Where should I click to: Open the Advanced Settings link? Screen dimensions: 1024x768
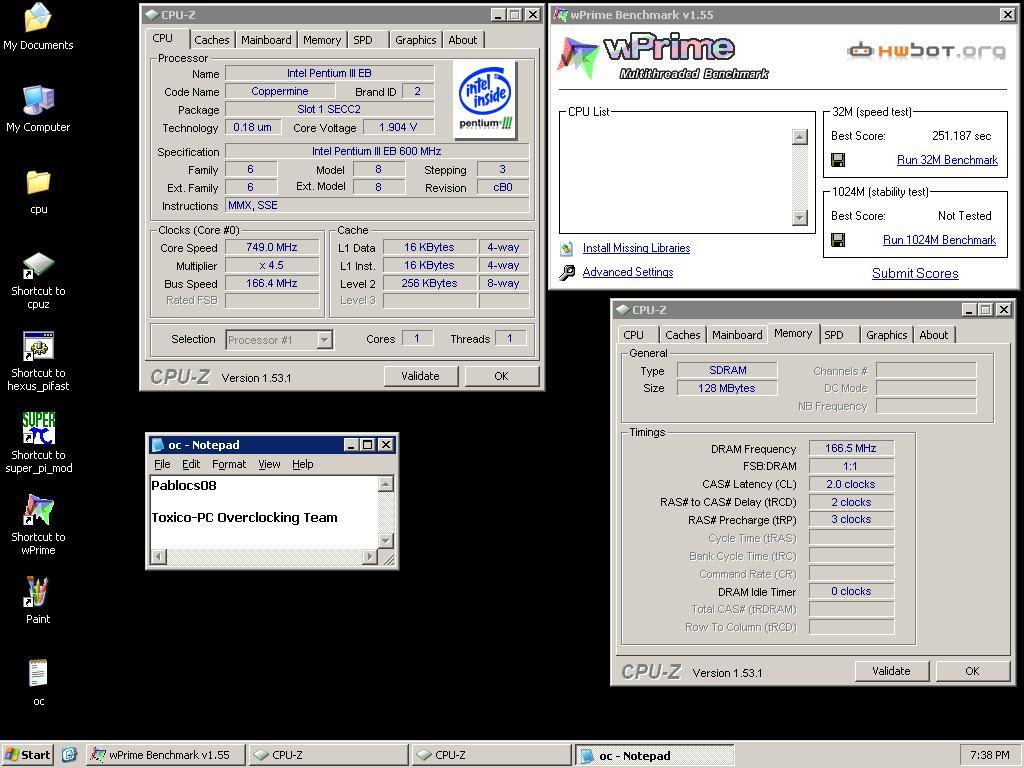[x=628, y=272]
